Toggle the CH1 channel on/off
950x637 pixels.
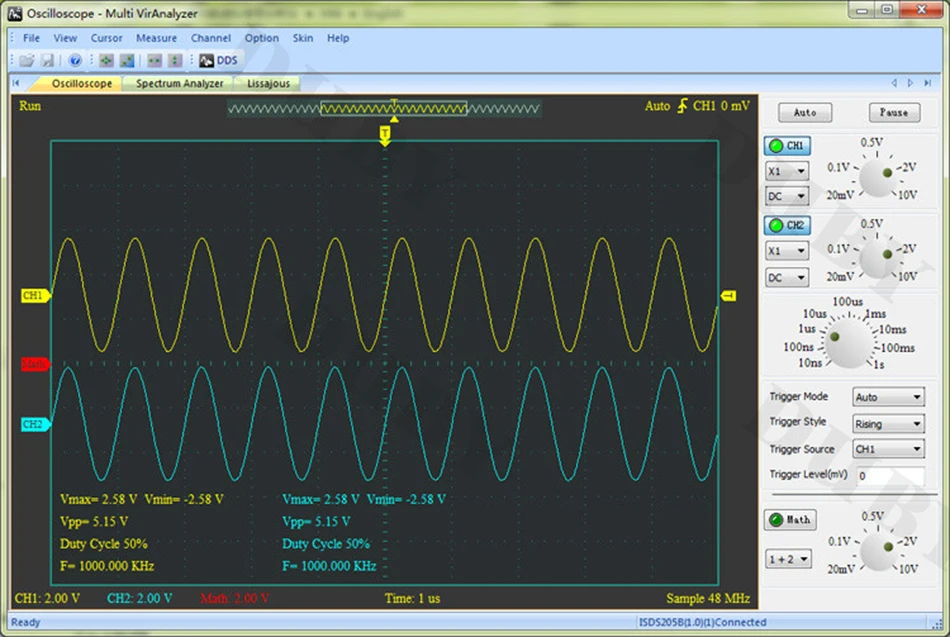[787, 145]
